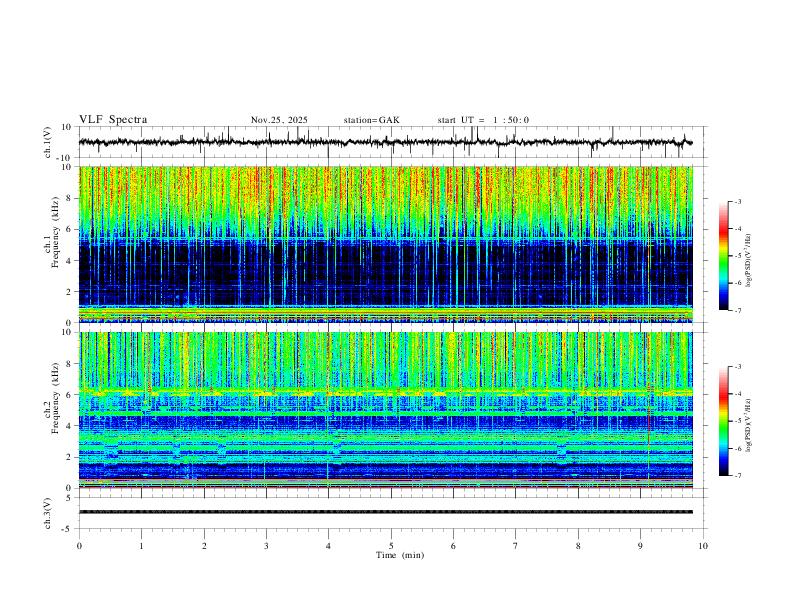Click the "4" kHz tick on ch.1 frequency axis
The width and height of the screenshot is (792, 612).
click(x=69, y=261)
